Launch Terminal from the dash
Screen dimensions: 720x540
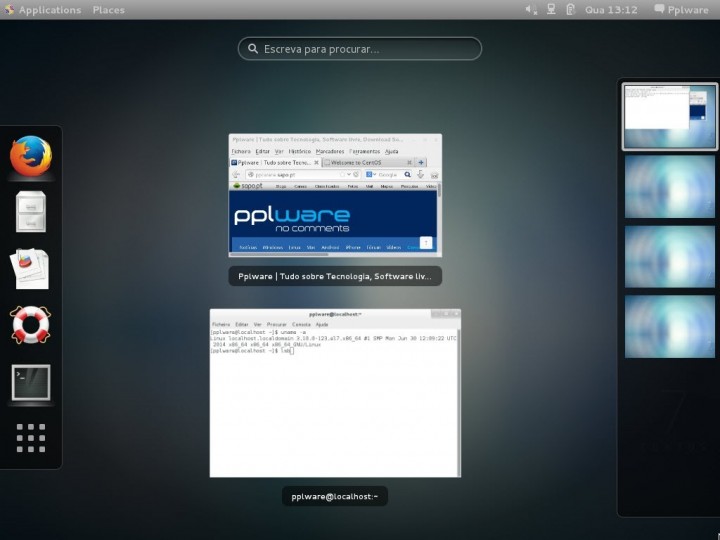click(x=31, y=383)
